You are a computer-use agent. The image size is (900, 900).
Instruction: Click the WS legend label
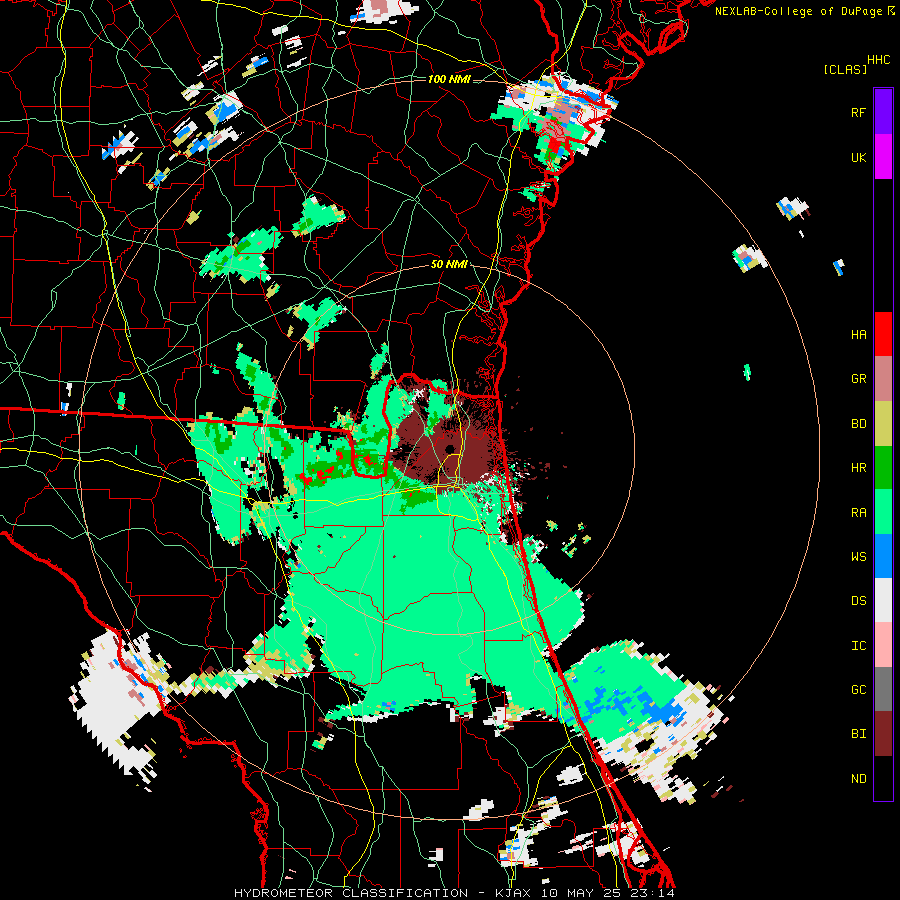858,557
